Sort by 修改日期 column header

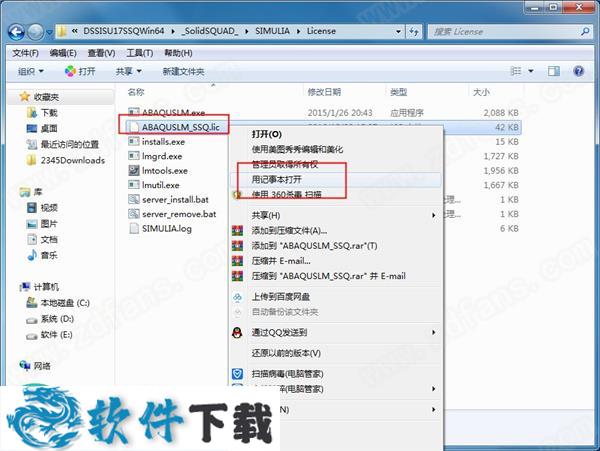tap(324, 92)
